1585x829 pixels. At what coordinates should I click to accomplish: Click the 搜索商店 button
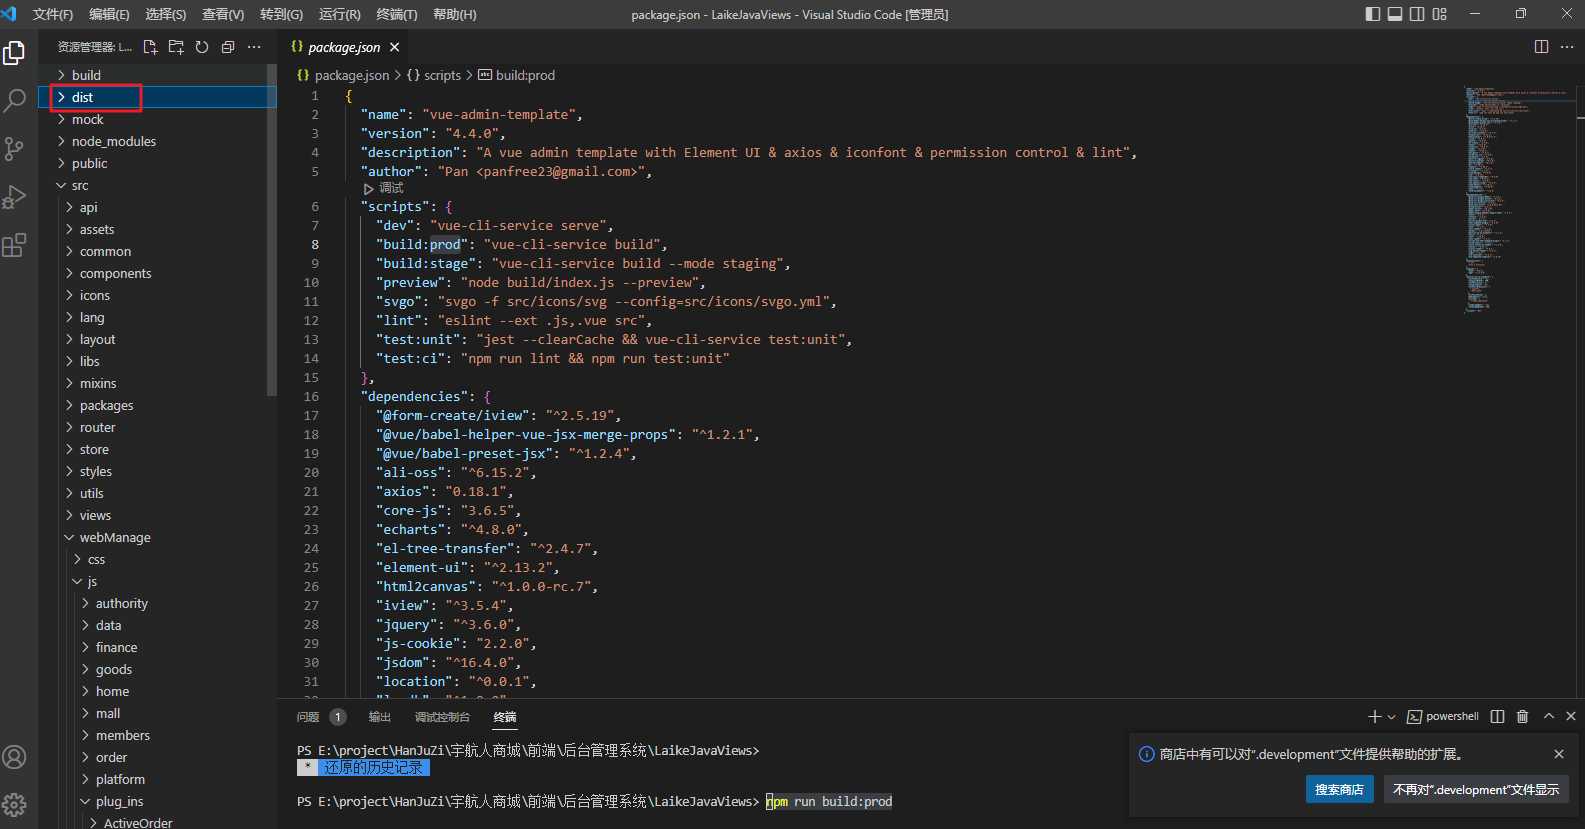[1339, 789]
